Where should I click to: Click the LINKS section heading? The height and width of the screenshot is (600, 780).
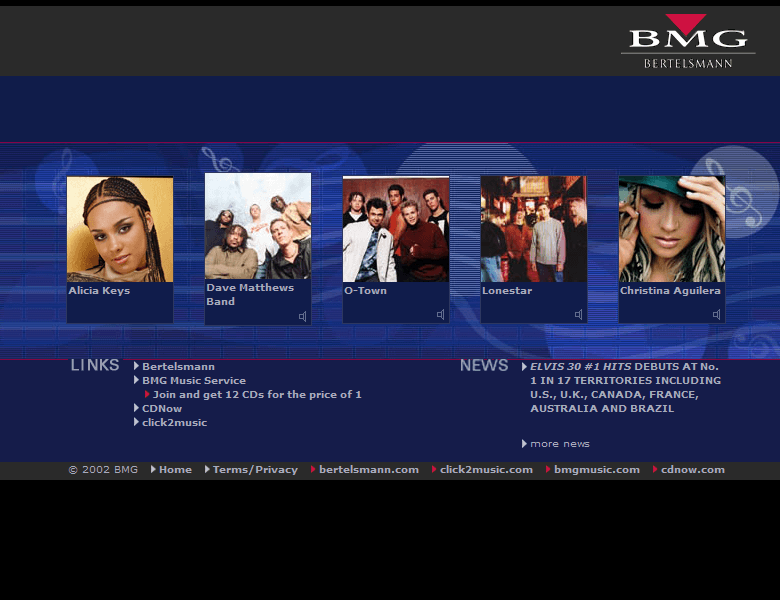[95, 365]
